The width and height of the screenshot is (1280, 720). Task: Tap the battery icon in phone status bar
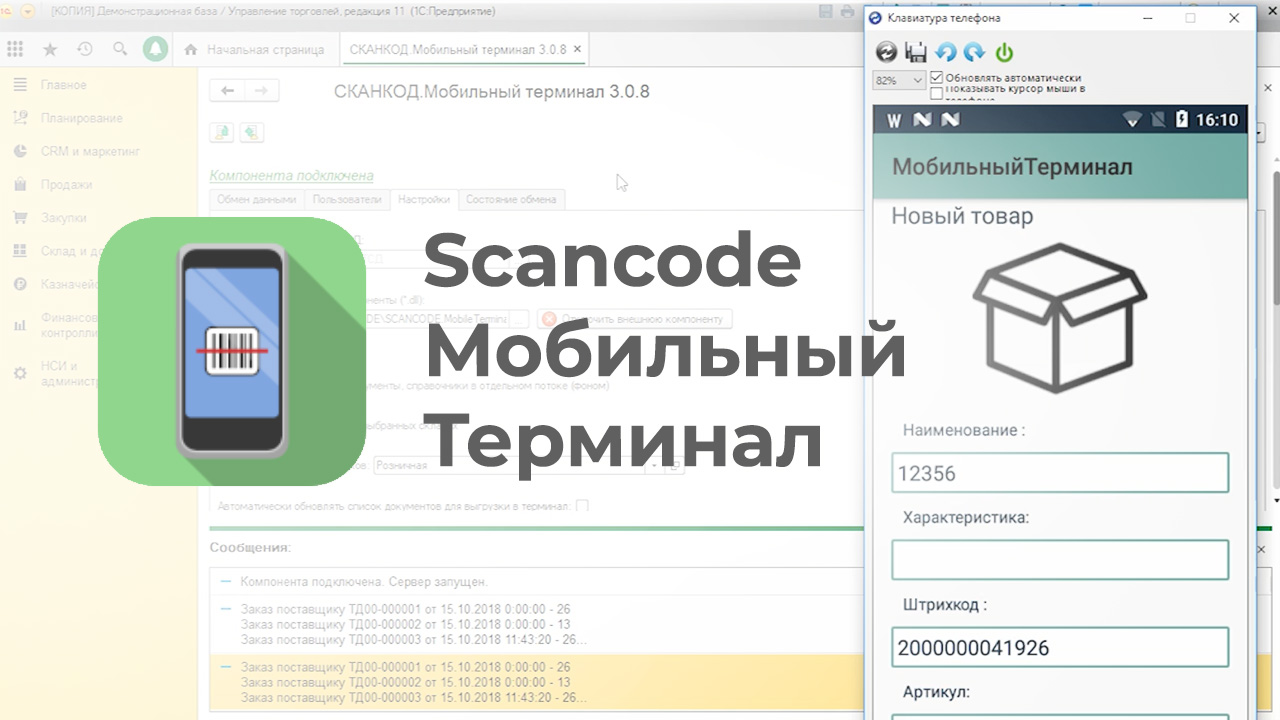pos(1182,120)
